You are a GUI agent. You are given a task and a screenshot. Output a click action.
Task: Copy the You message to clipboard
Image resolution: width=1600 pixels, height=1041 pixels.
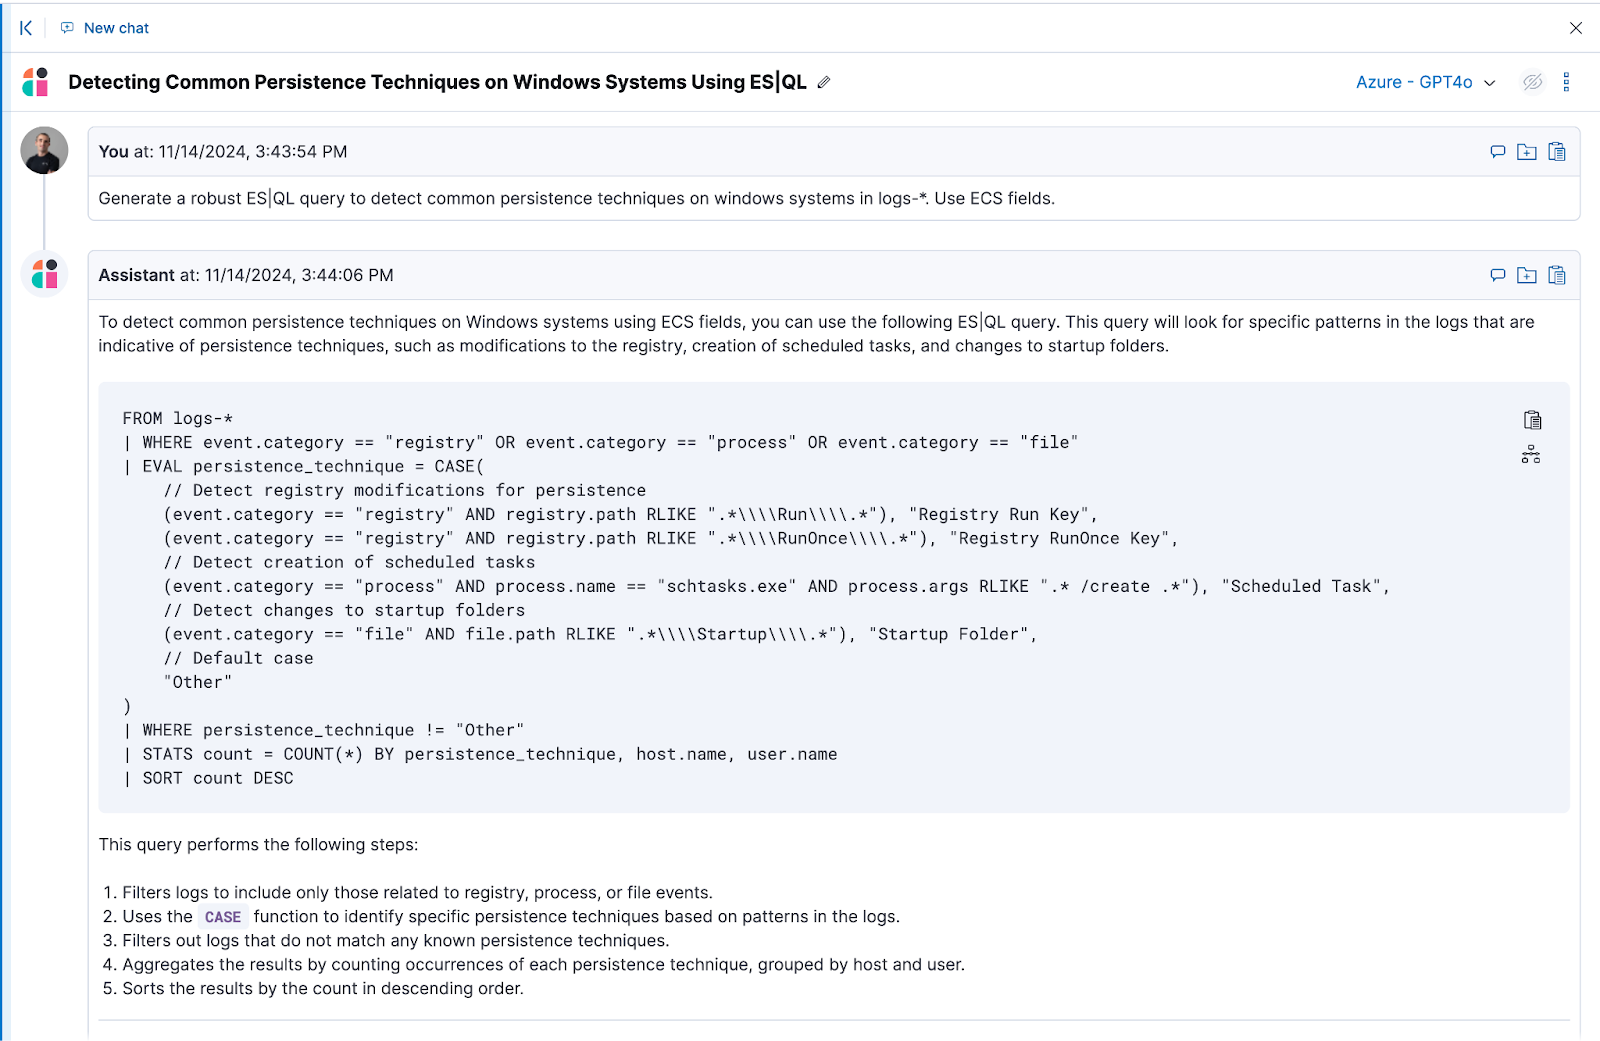tap(1557, 152)
